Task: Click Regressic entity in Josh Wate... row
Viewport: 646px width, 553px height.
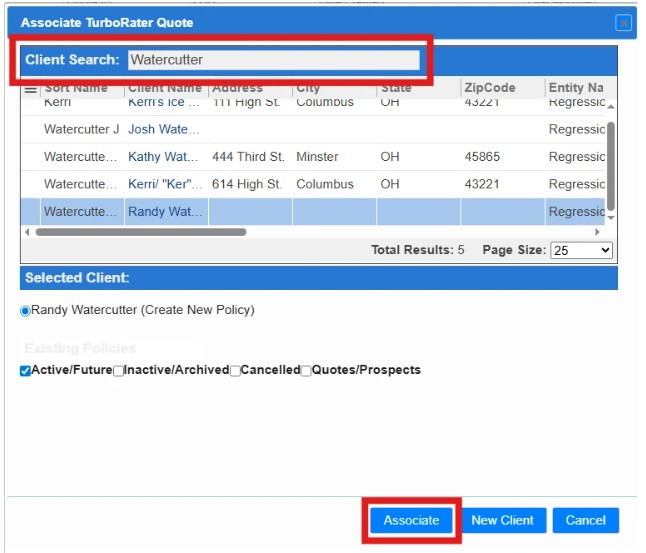Action: point(576,129)
